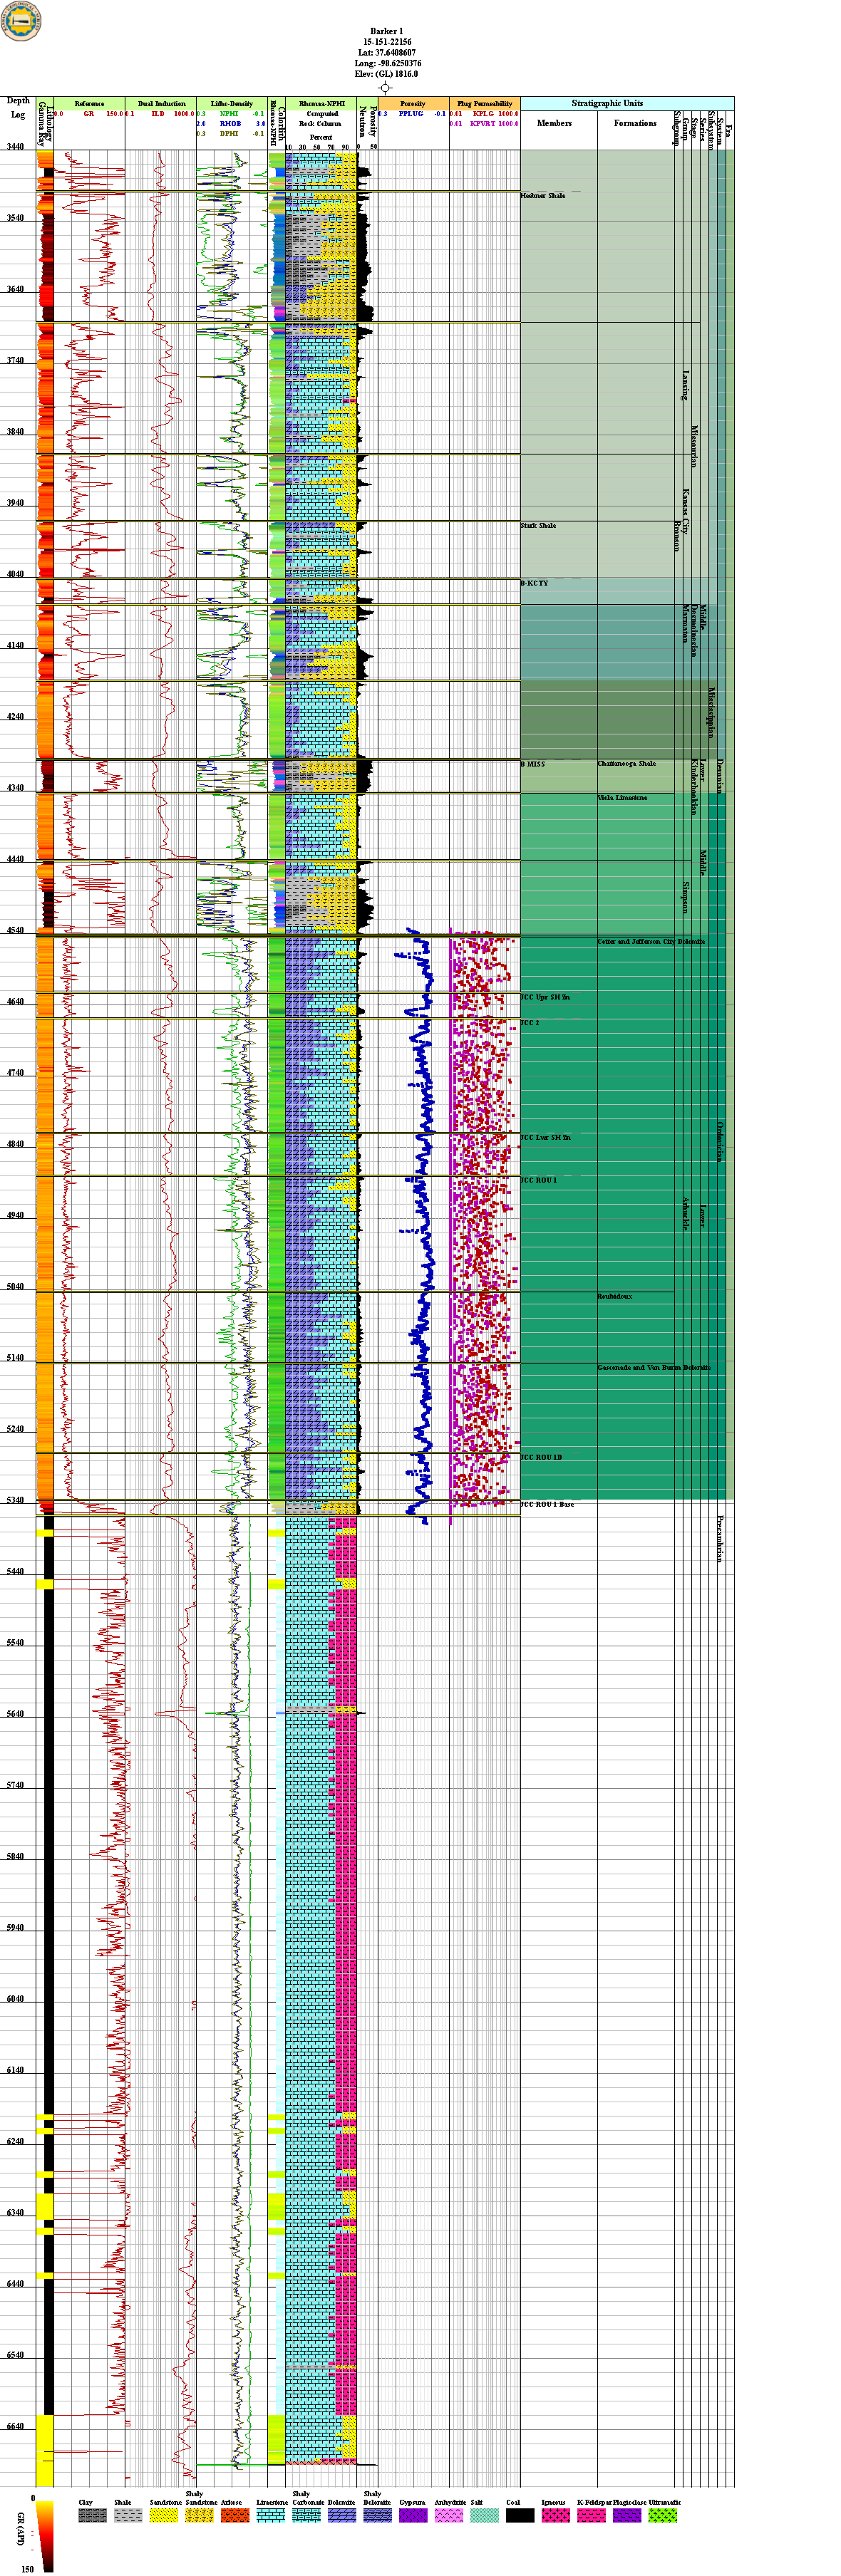Image resolution: width=841 pixels, height=2576 pixels.
Task: Select the Clay gray legend icon
Action: [92, 2515]
